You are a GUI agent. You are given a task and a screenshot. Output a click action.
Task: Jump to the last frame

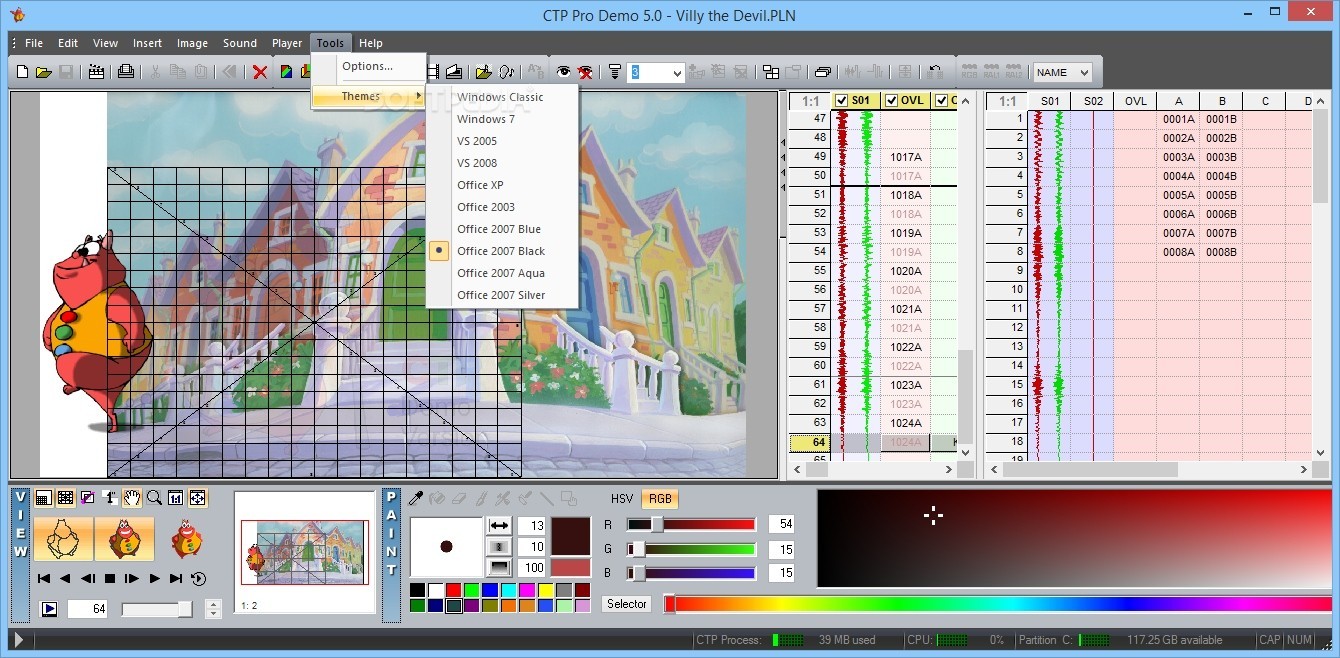tap(176, 578)
